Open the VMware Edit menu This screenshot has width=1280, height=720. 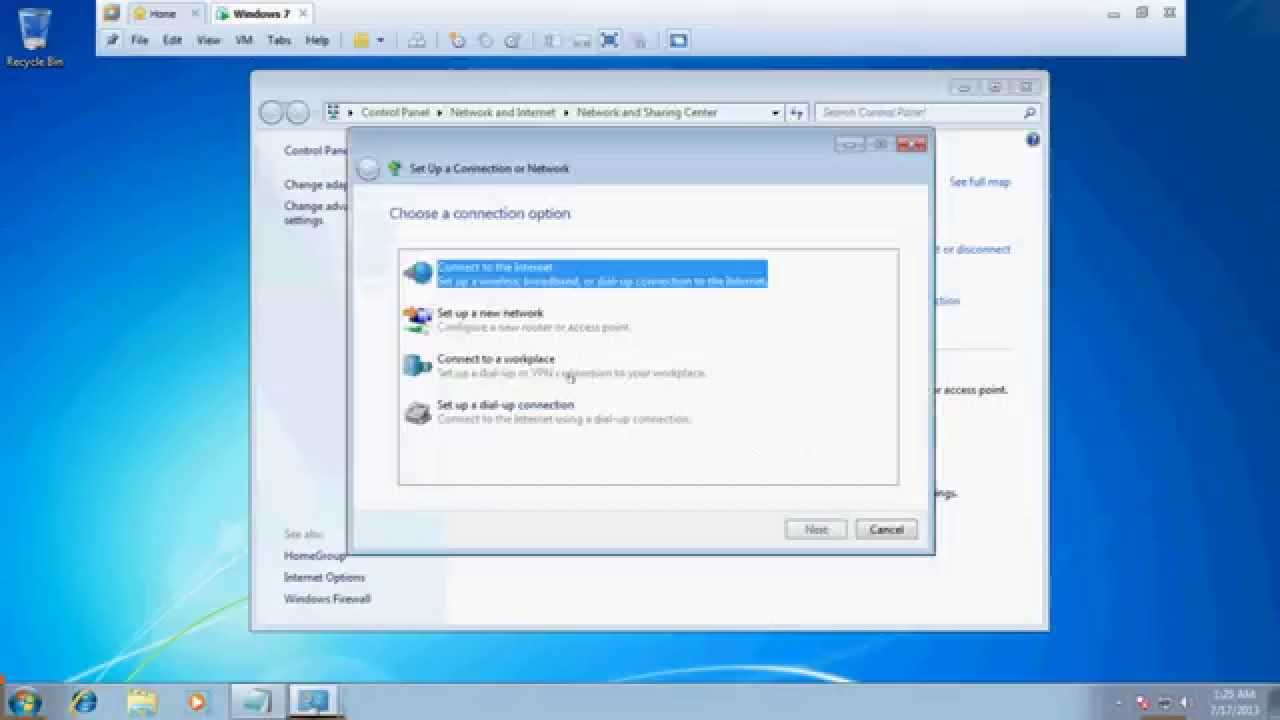point(173,40)
